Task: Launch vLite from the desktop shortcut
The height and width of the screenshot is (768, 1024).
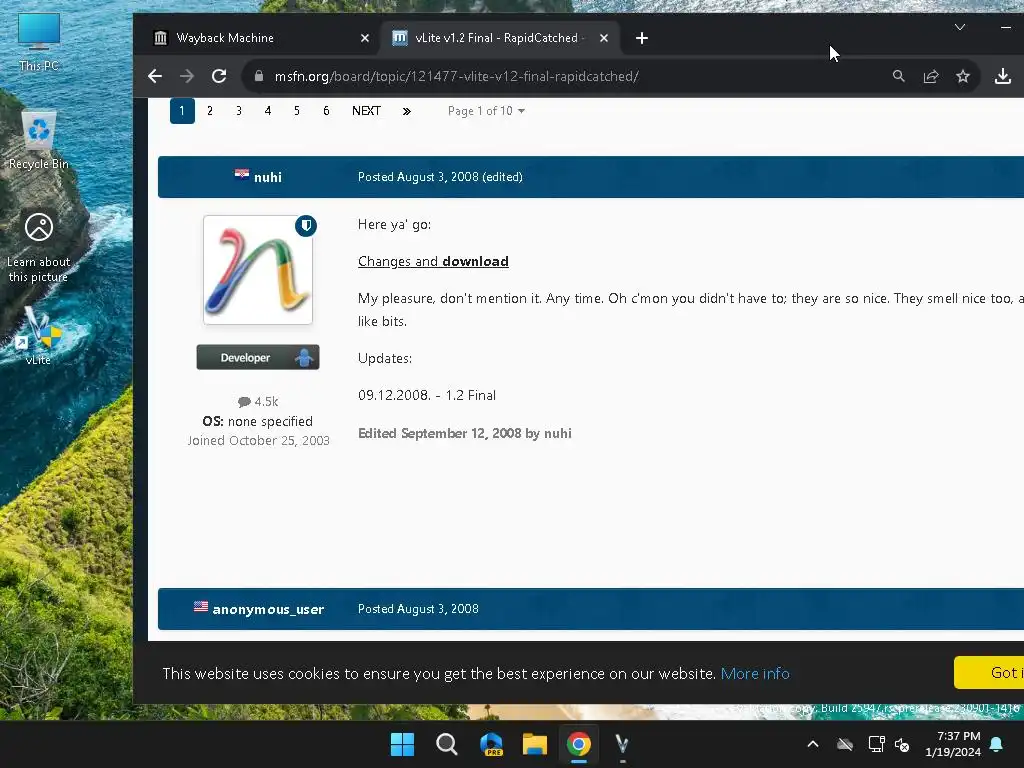Action: pos(39,336)
